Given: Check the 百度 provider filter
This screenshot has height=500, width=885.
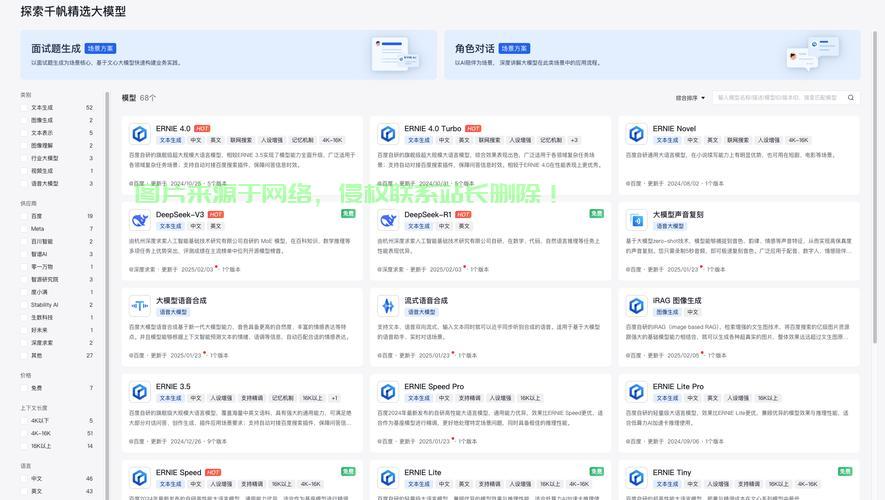Looking at the screenshot, I should [24, 216].
